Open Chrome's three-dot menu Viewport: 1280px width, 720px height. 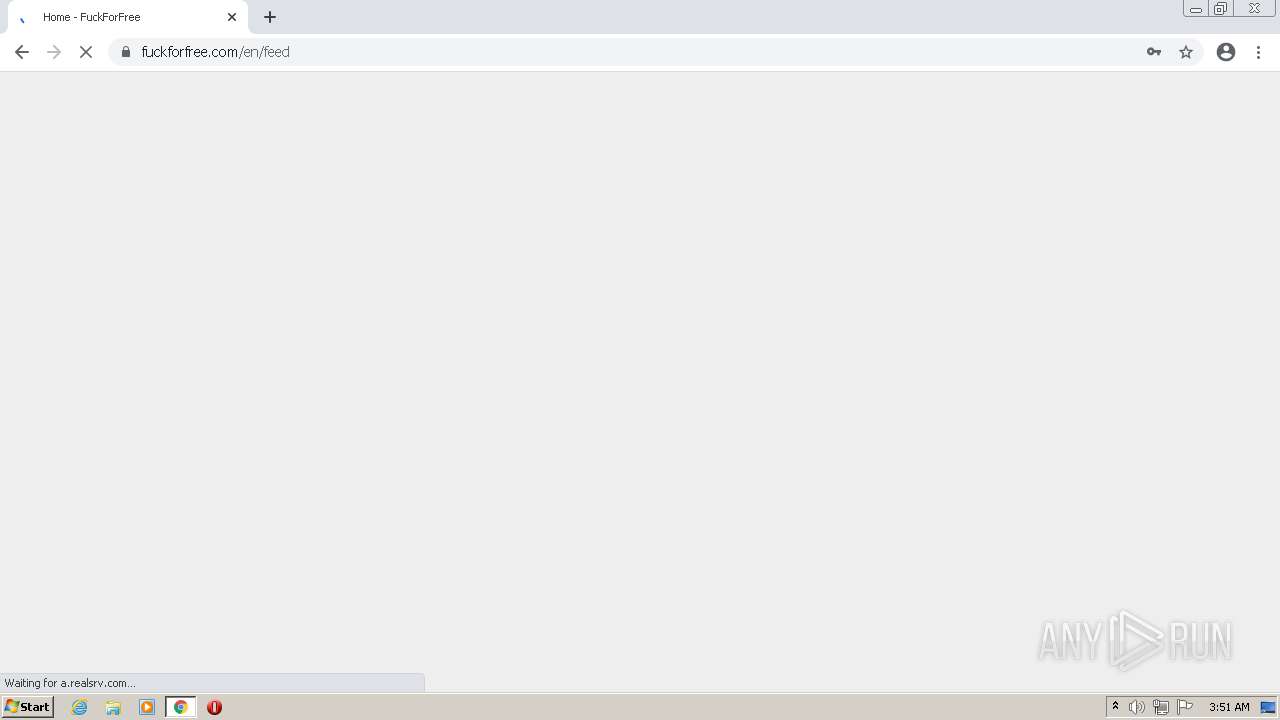coord(1258,52)
